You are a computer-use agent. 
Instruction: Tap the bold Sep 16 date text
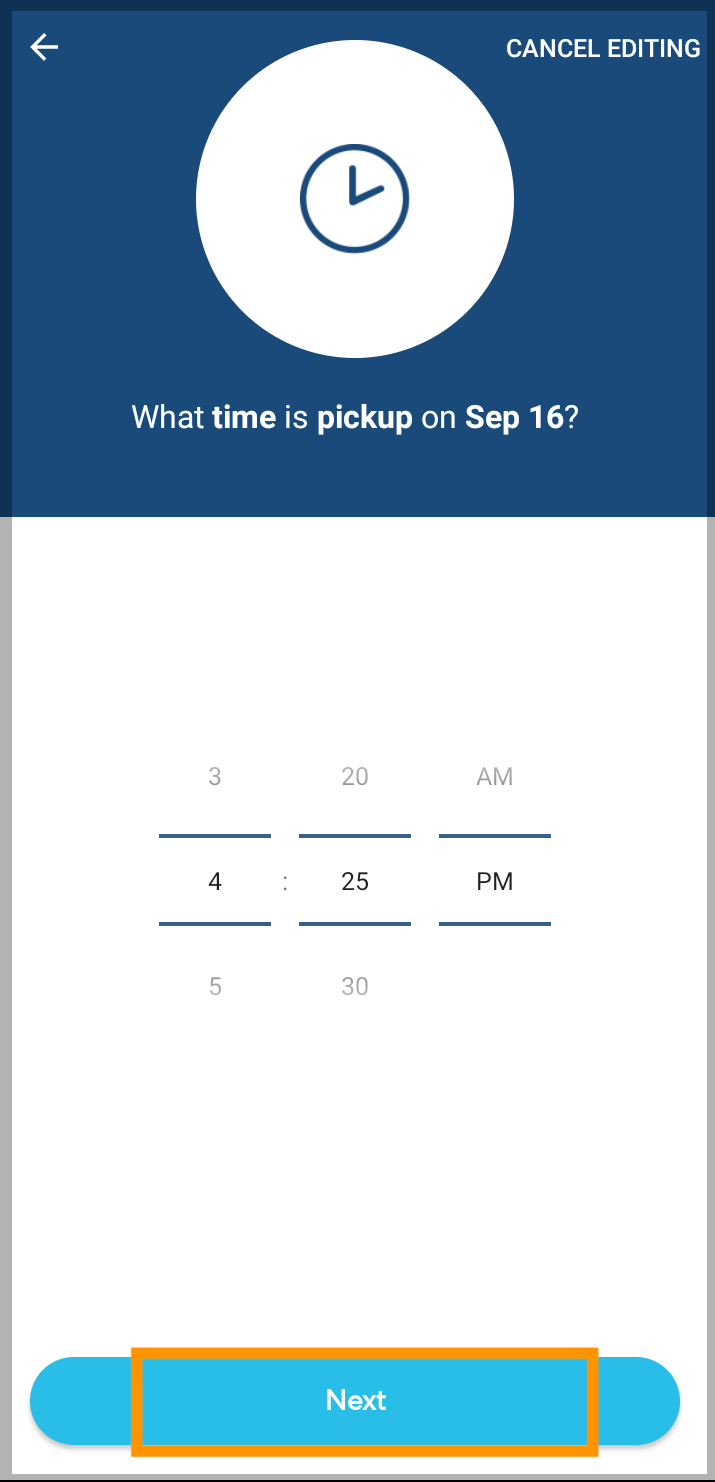(514, 417)
